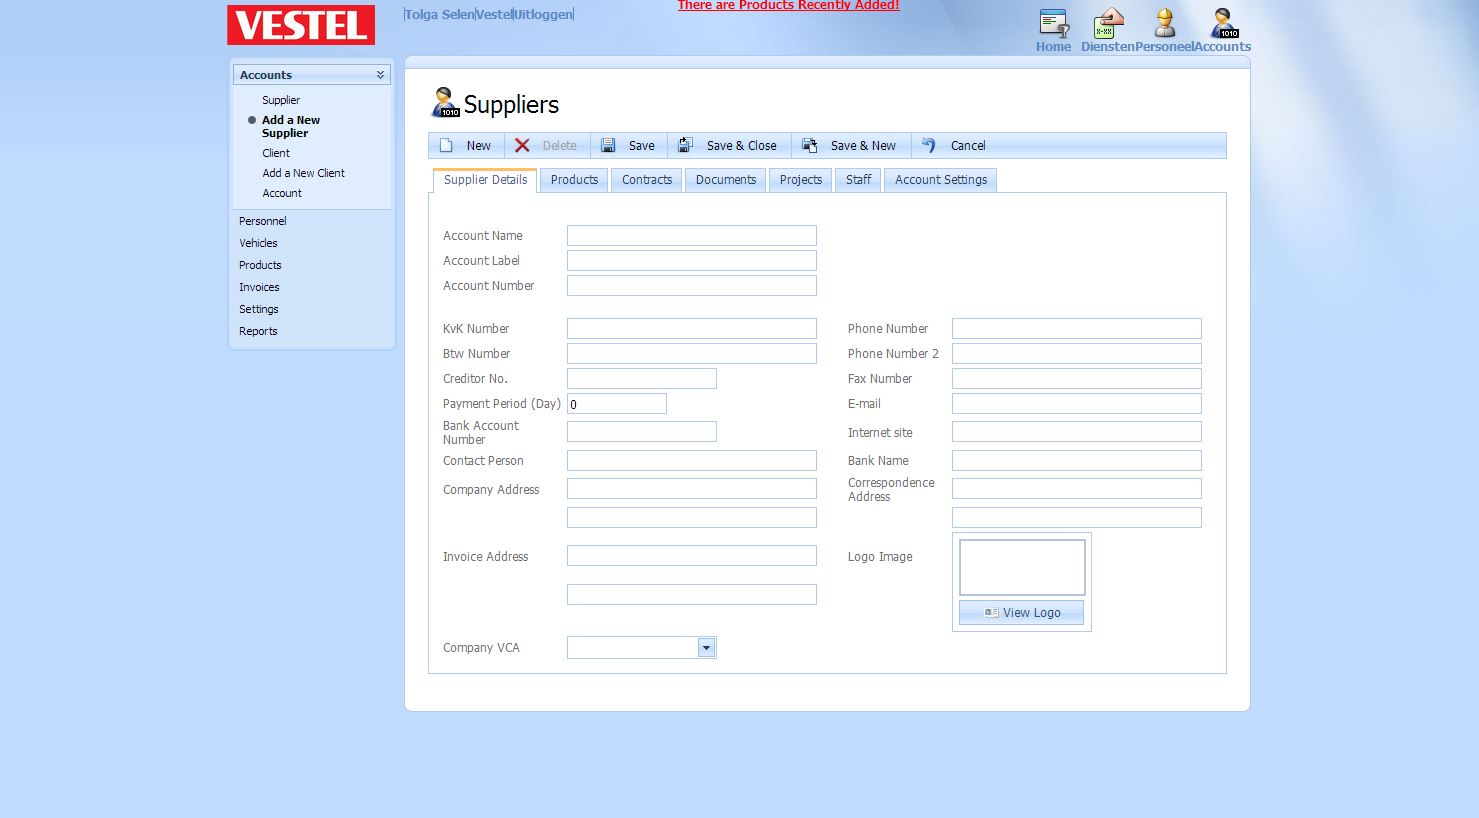Switch to the Account Settings tab
1479x818 pixels.
pyautogui.click(x=940, y=180)
